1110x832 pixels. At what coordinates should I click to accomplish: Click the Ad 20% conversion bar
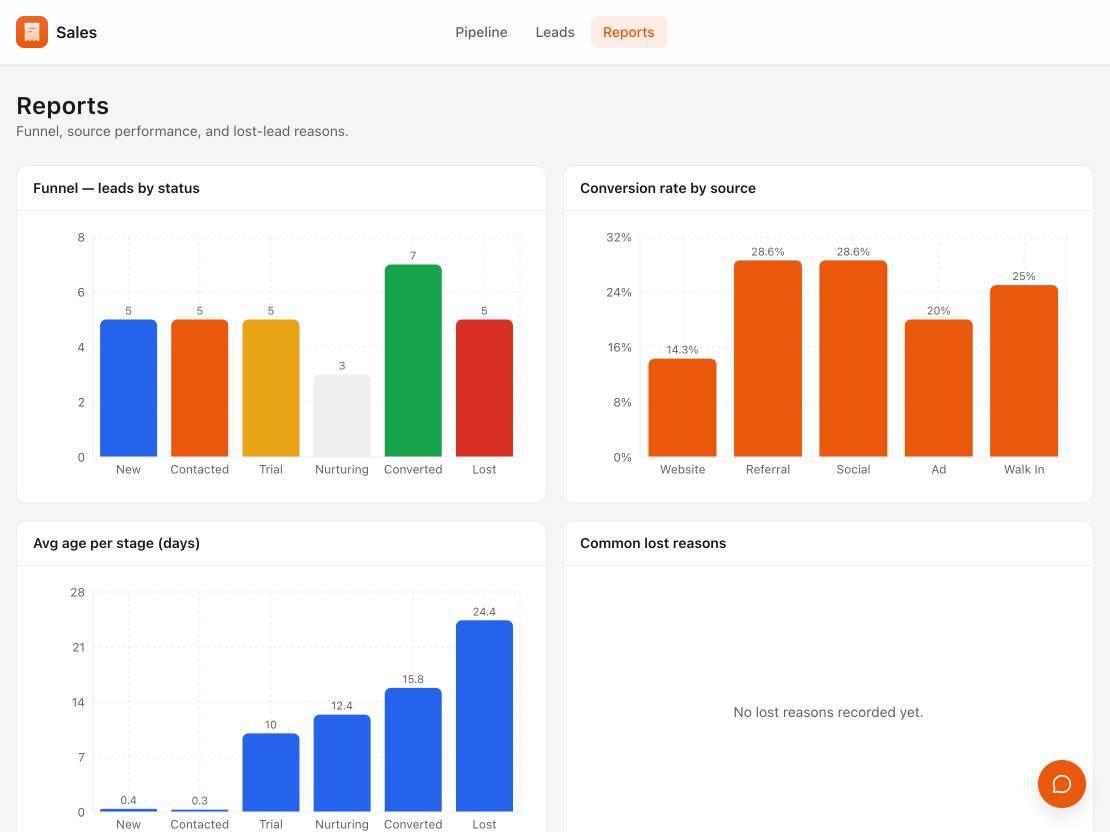pyautogui.click(x=939, y=388)
